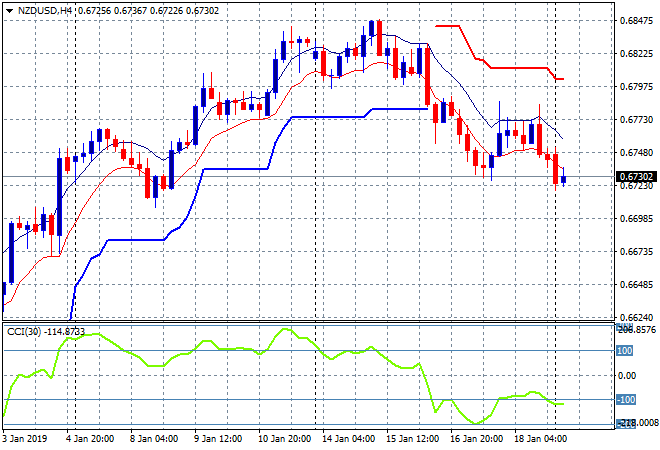Click the 4 Jan 20:00 time label
Viewport: 660px width, 450px height.
[x=89, y=439]
